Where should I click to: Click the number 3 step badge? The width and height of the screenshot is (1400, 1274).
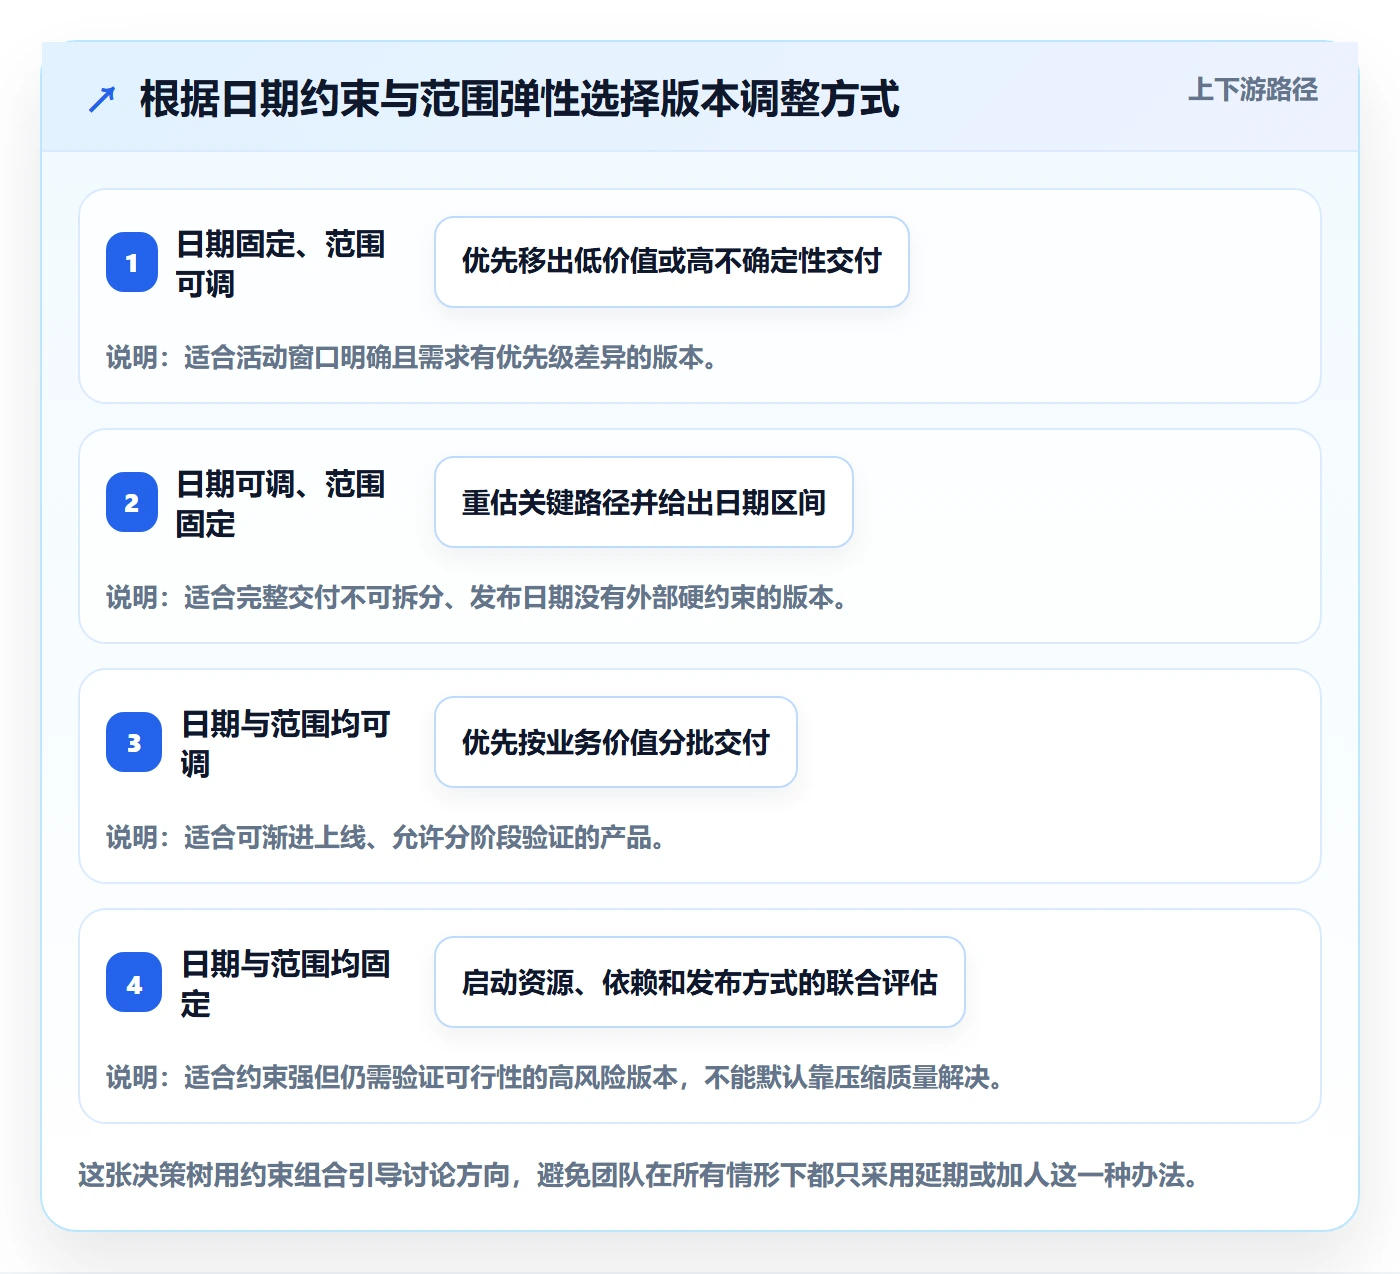[134, 742]
